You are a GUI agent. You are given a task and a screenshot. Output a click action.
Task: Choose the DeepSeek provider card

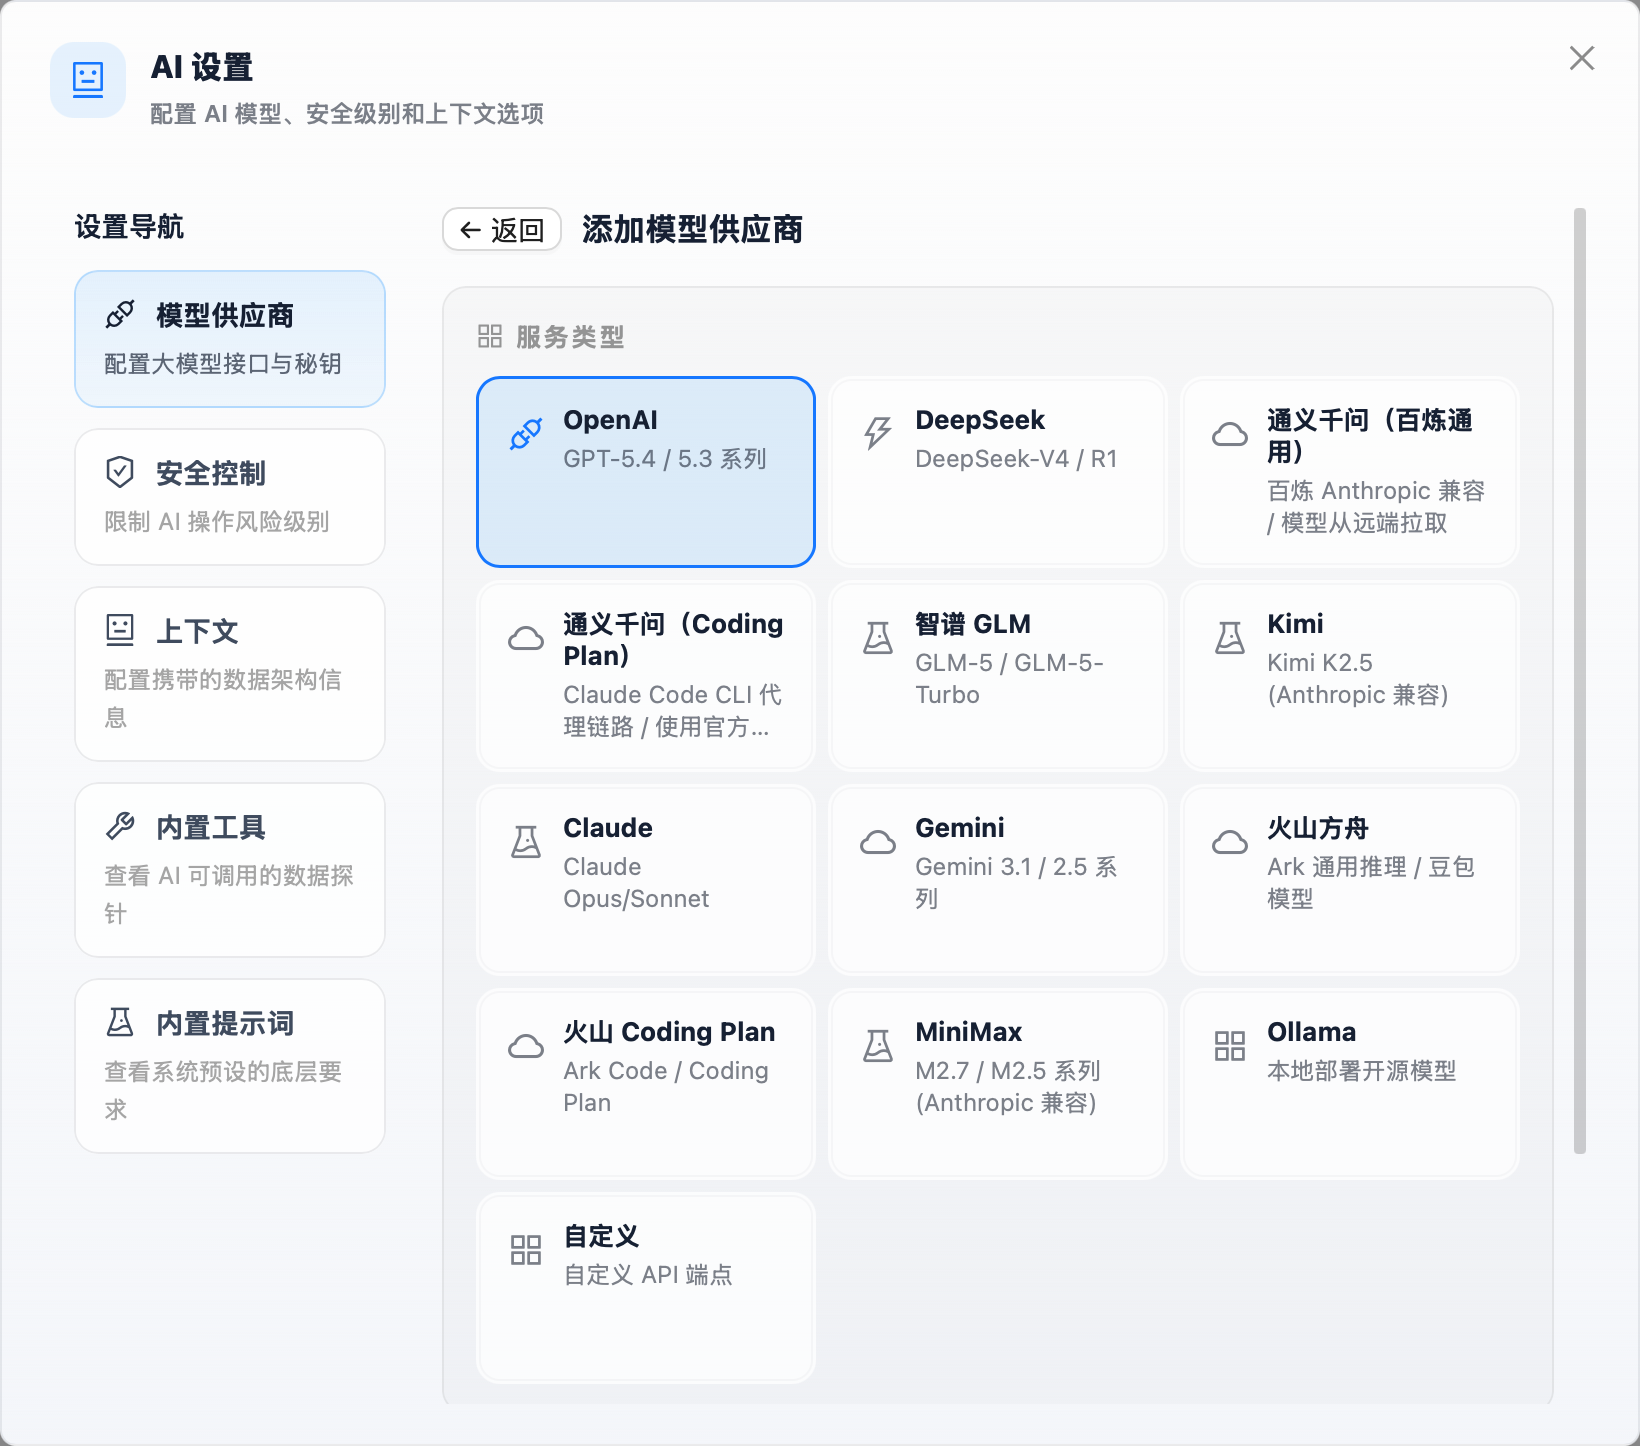coord(998,472)
